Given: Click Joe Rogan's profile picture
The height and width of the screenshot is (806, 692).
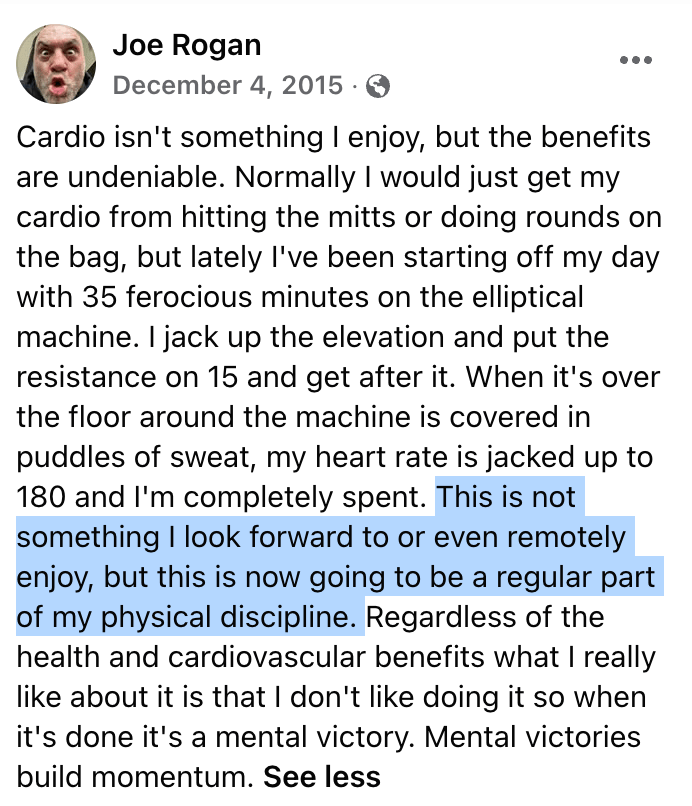Looking at the screenshot, I should 56,64.
